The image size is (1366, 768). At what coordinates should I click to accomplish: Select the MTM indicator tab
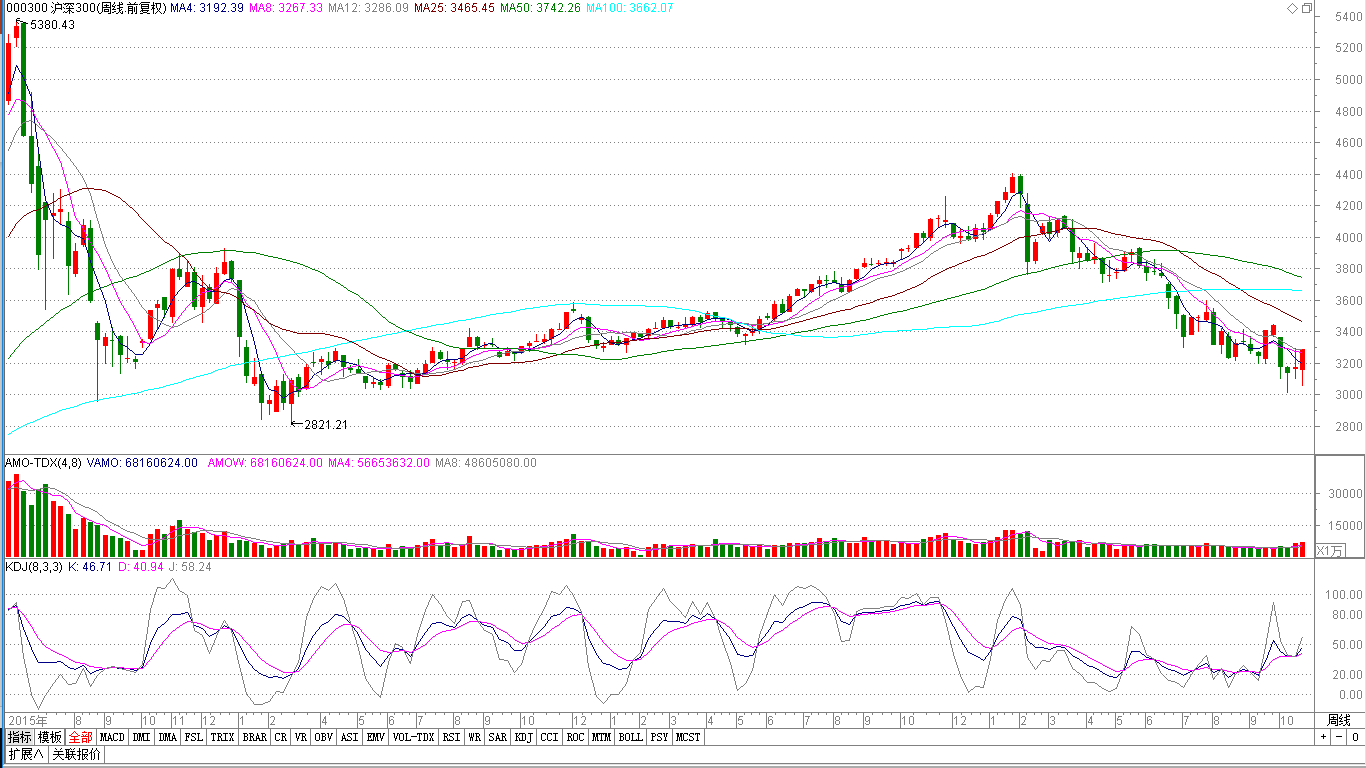(602, 737)
